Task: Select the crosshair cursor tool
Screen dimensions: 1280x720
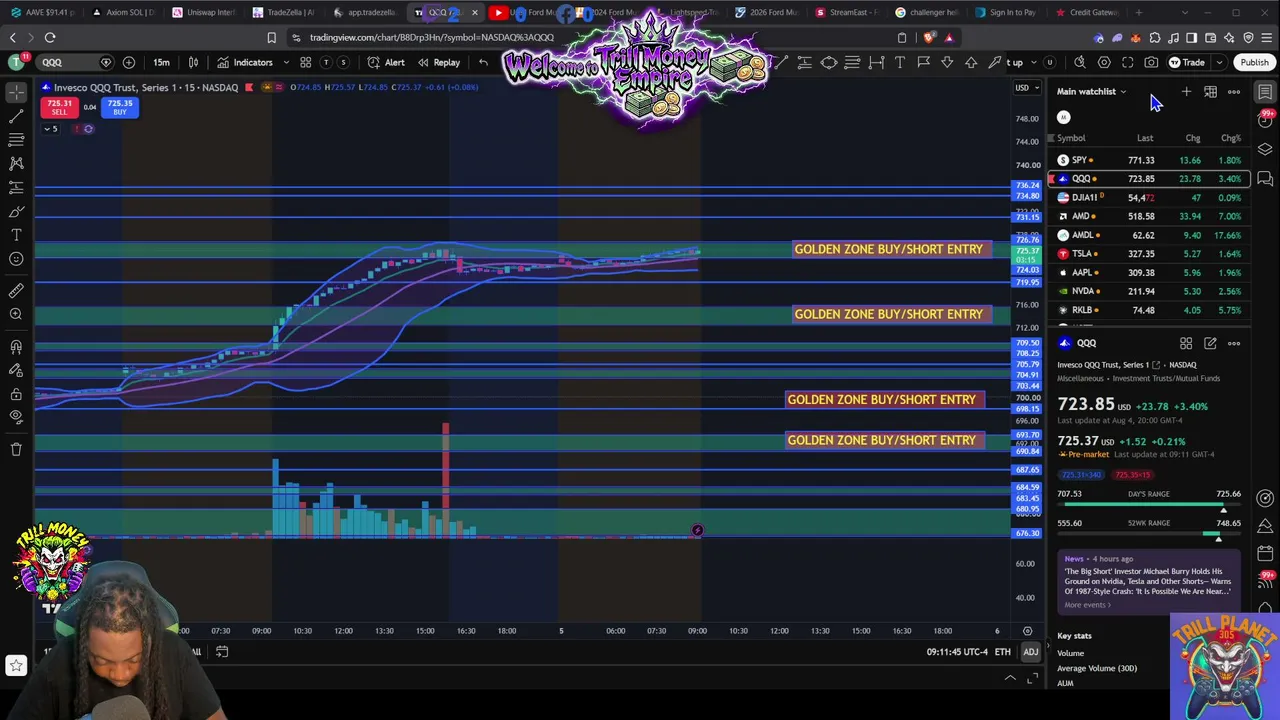Action: click(x=16, y=92)
